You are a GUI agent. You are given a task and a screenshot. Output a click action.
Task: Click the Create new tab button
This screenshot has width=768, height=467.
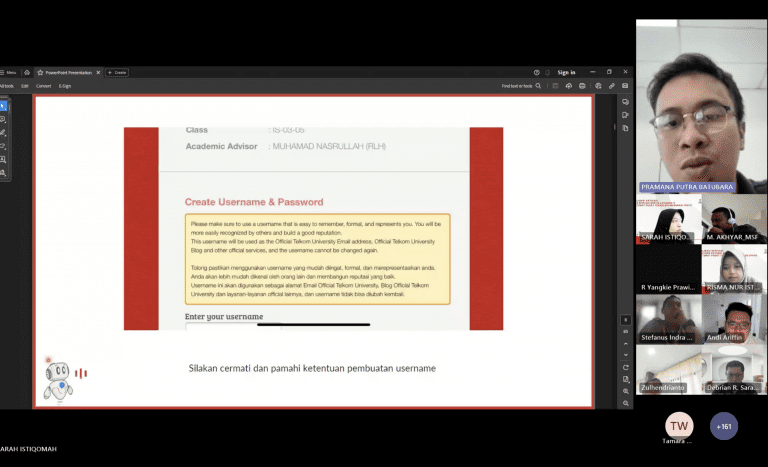pos(117,73)
